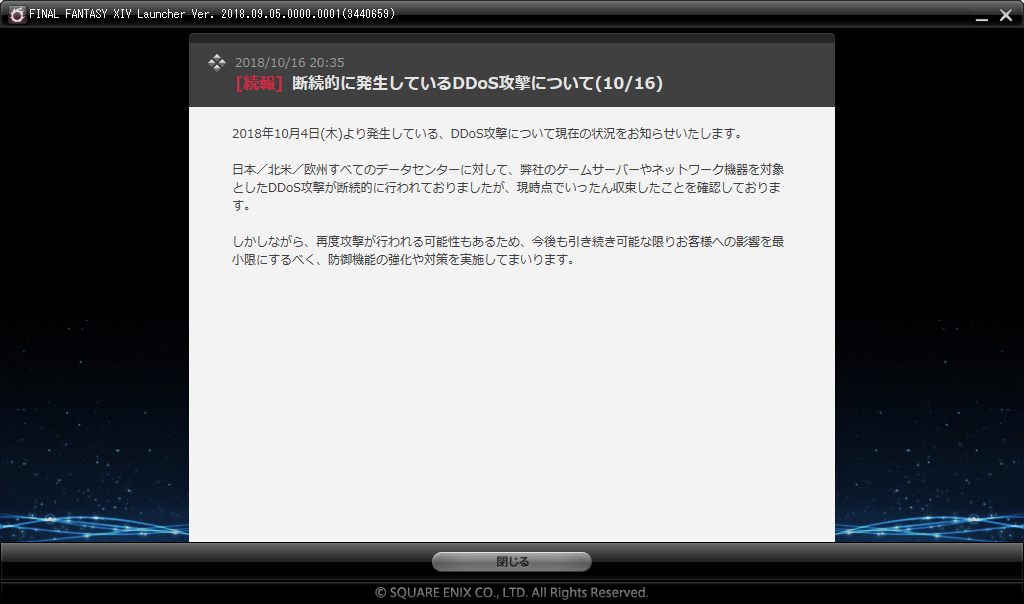Click the paragraph starting with 日本／北米／欧州
This screenshot has width=1024, height=604.
(506, 187)
